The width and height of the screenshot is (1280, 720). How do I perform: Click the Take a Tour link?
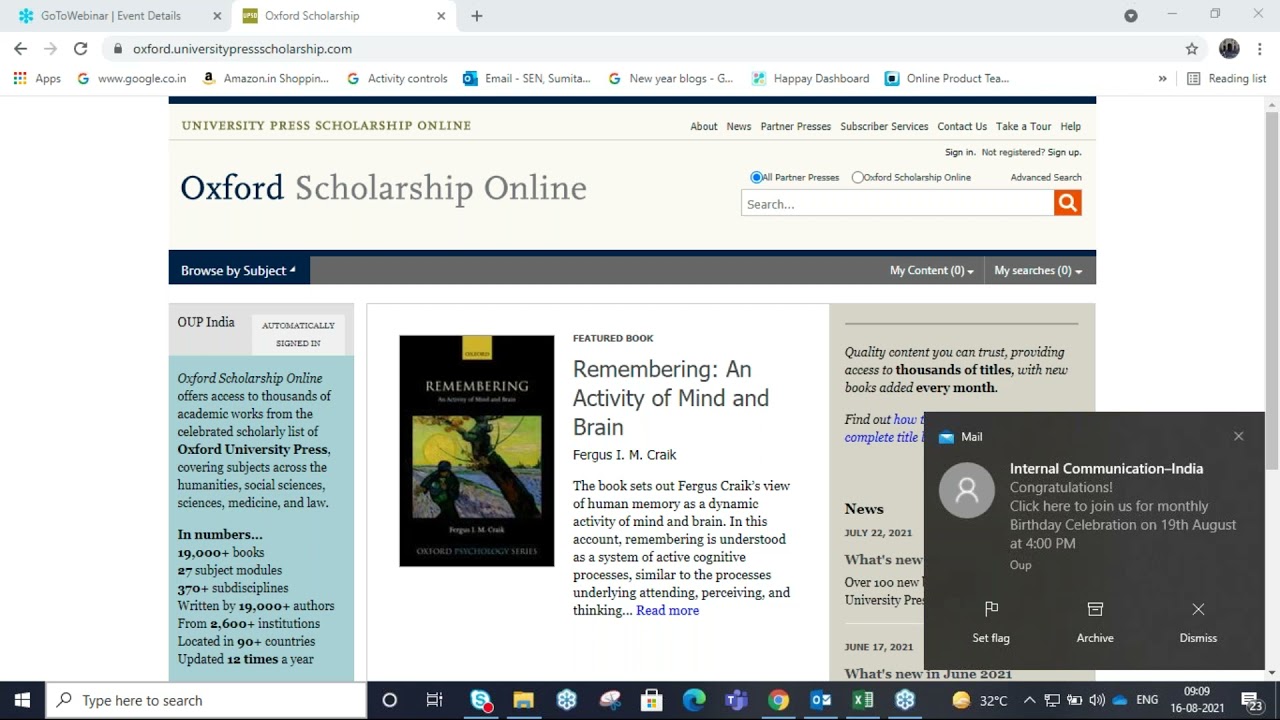(1023, 126)
